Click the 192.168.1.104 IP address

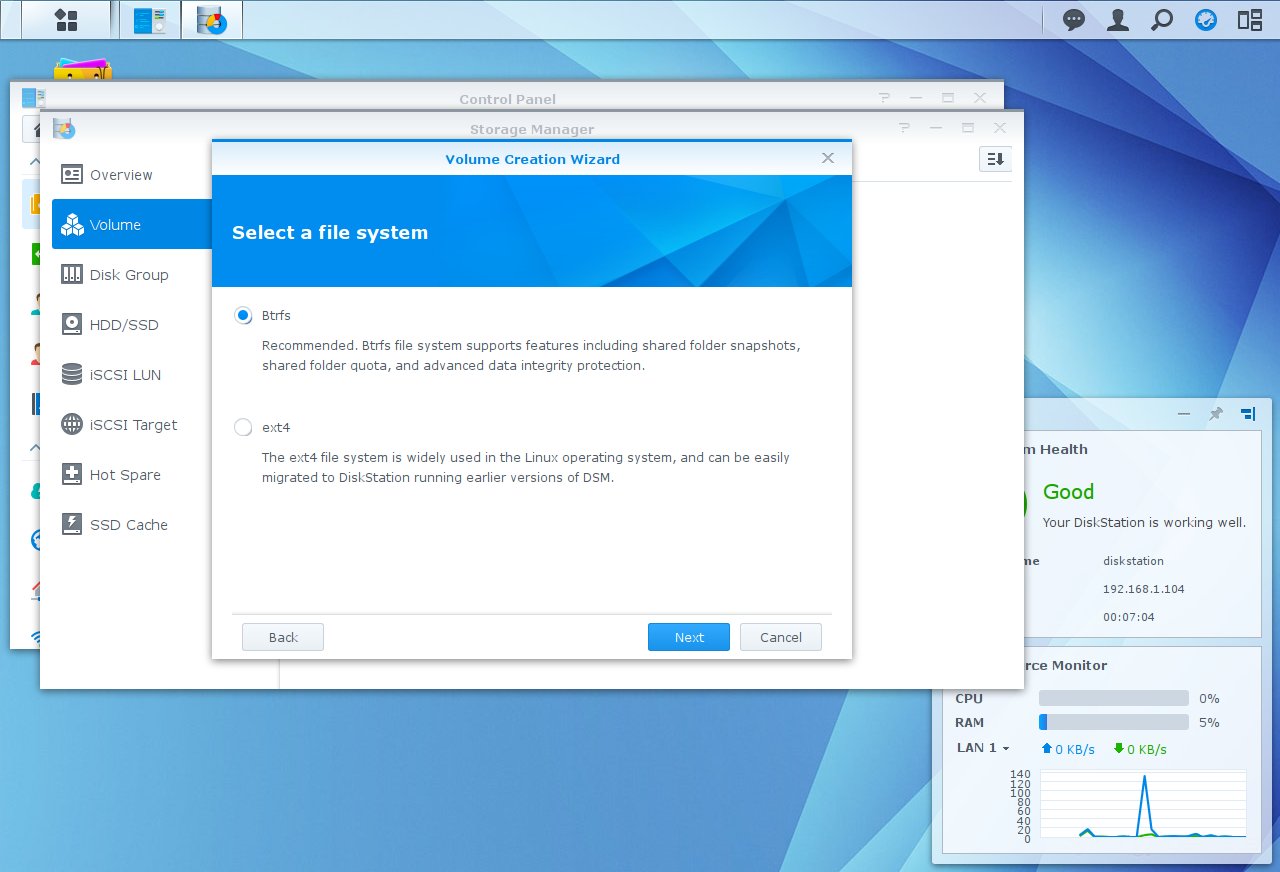1144,589
